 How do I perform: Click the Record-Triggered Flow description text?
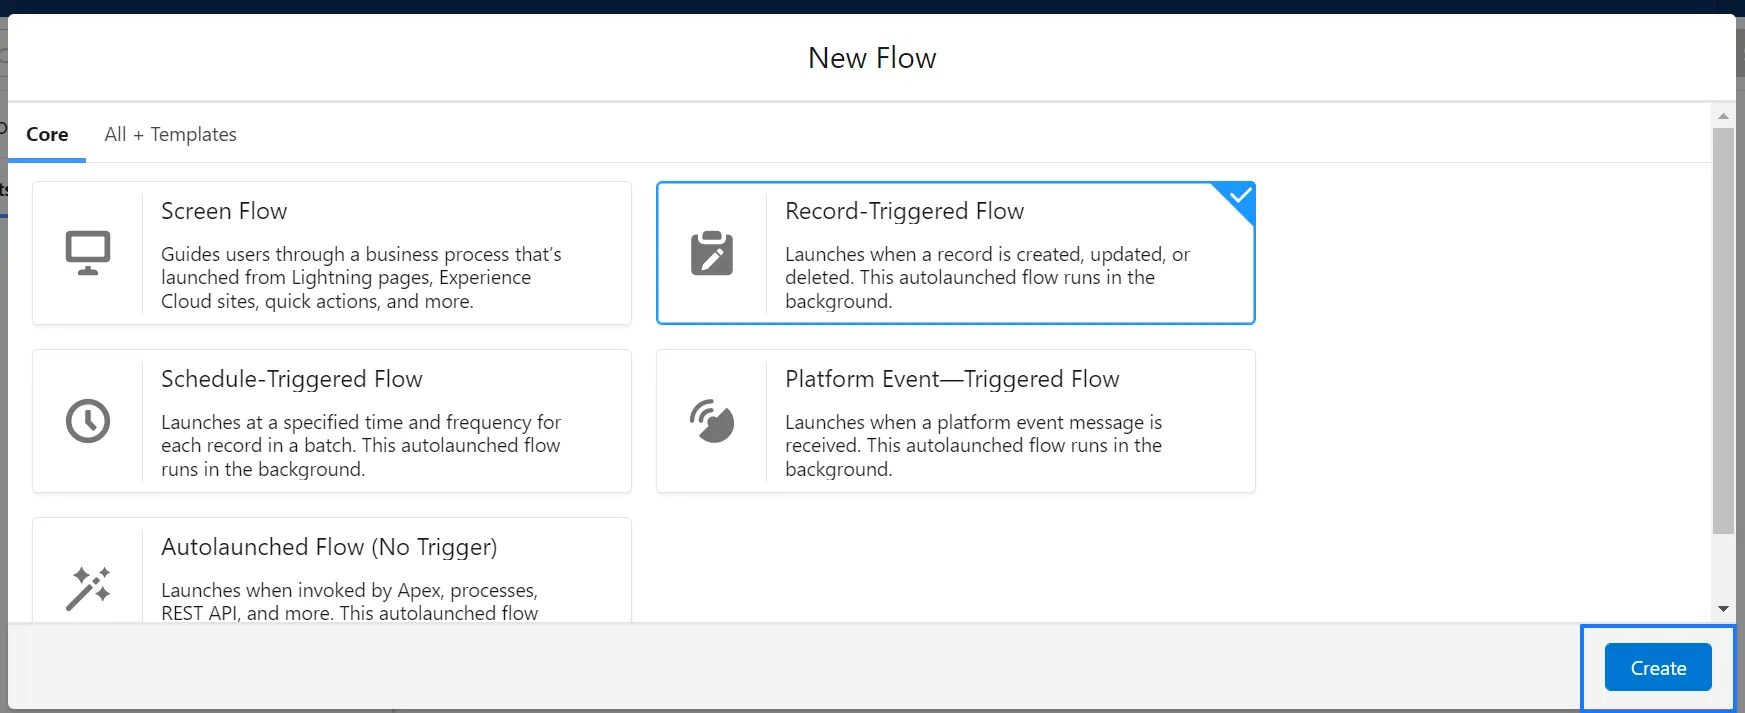tap(987, 278)
